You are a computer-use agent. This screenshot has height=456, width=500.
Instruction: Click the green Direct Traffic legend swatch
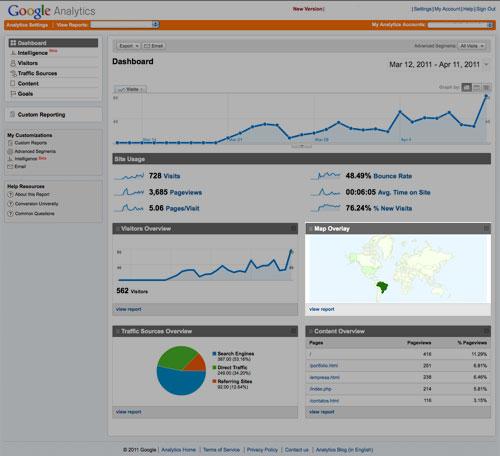(214, 367)
